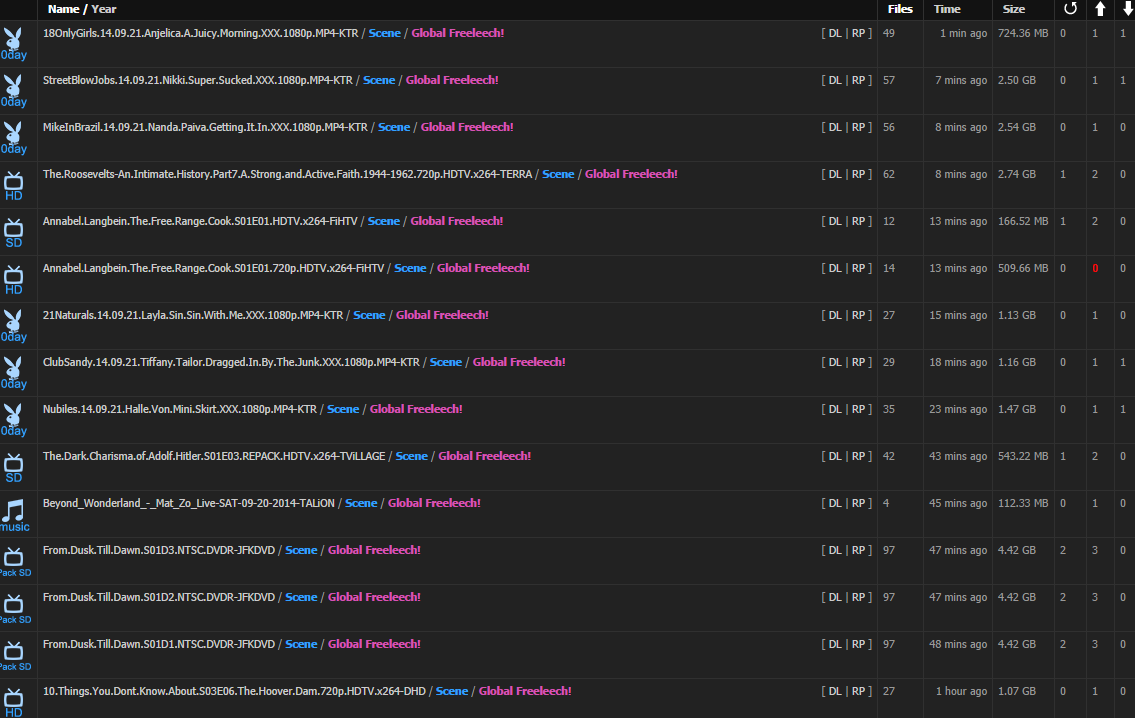
Task: Click DL for Annabel.Langbein S01E01.HDTV.x264 torrent
Action: (x=835, y=221)
